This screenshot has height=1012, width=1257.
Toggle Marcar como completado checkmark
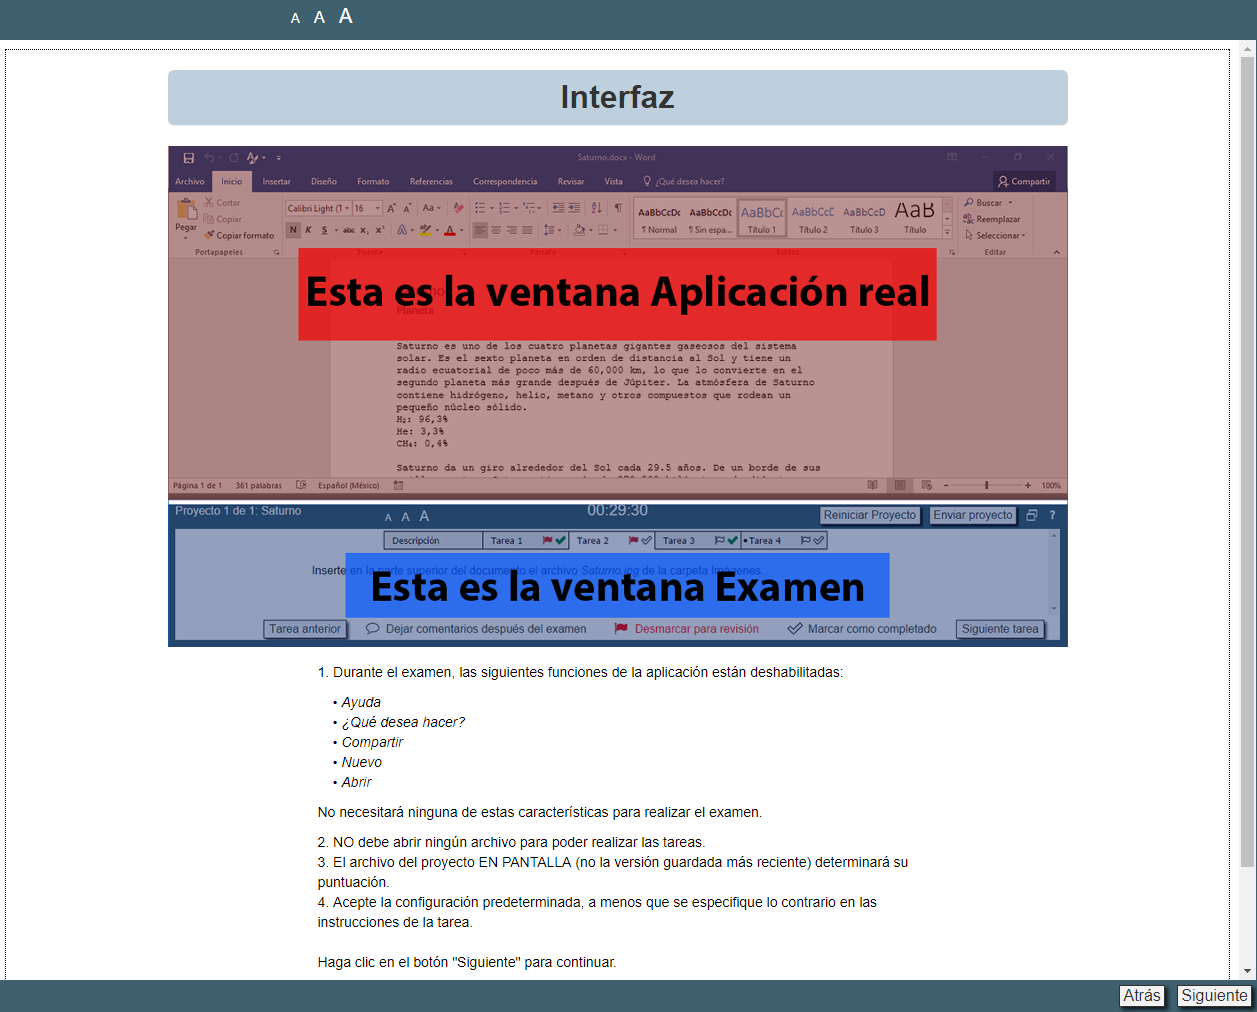click(795, 629)
